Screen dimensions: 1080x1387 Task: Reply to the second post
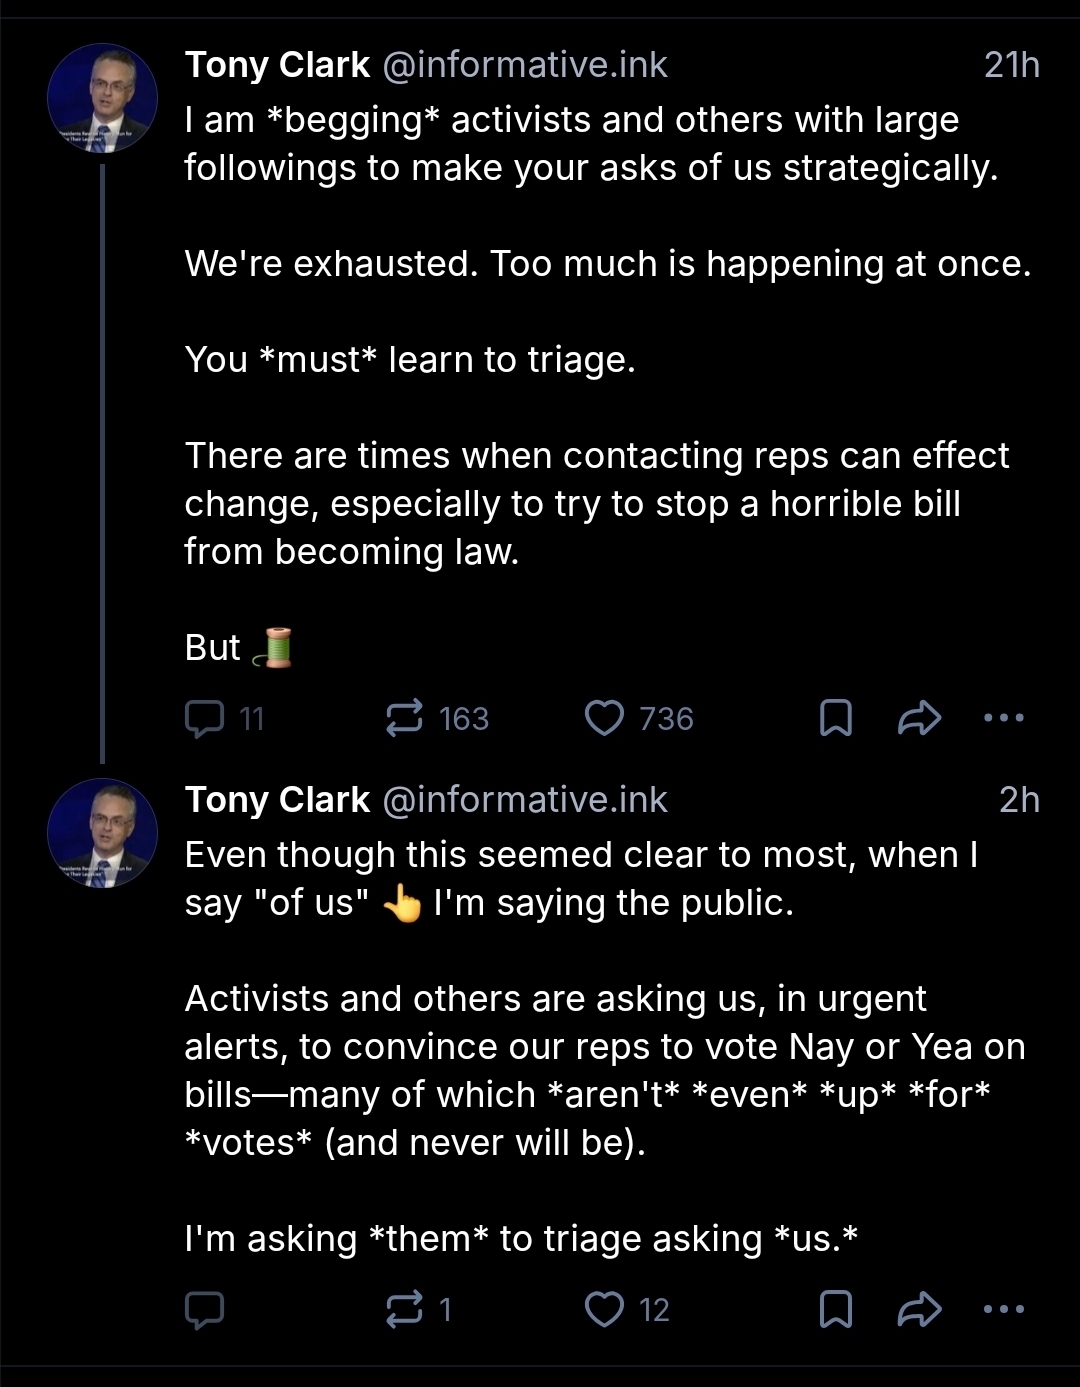click(205, 1309)
